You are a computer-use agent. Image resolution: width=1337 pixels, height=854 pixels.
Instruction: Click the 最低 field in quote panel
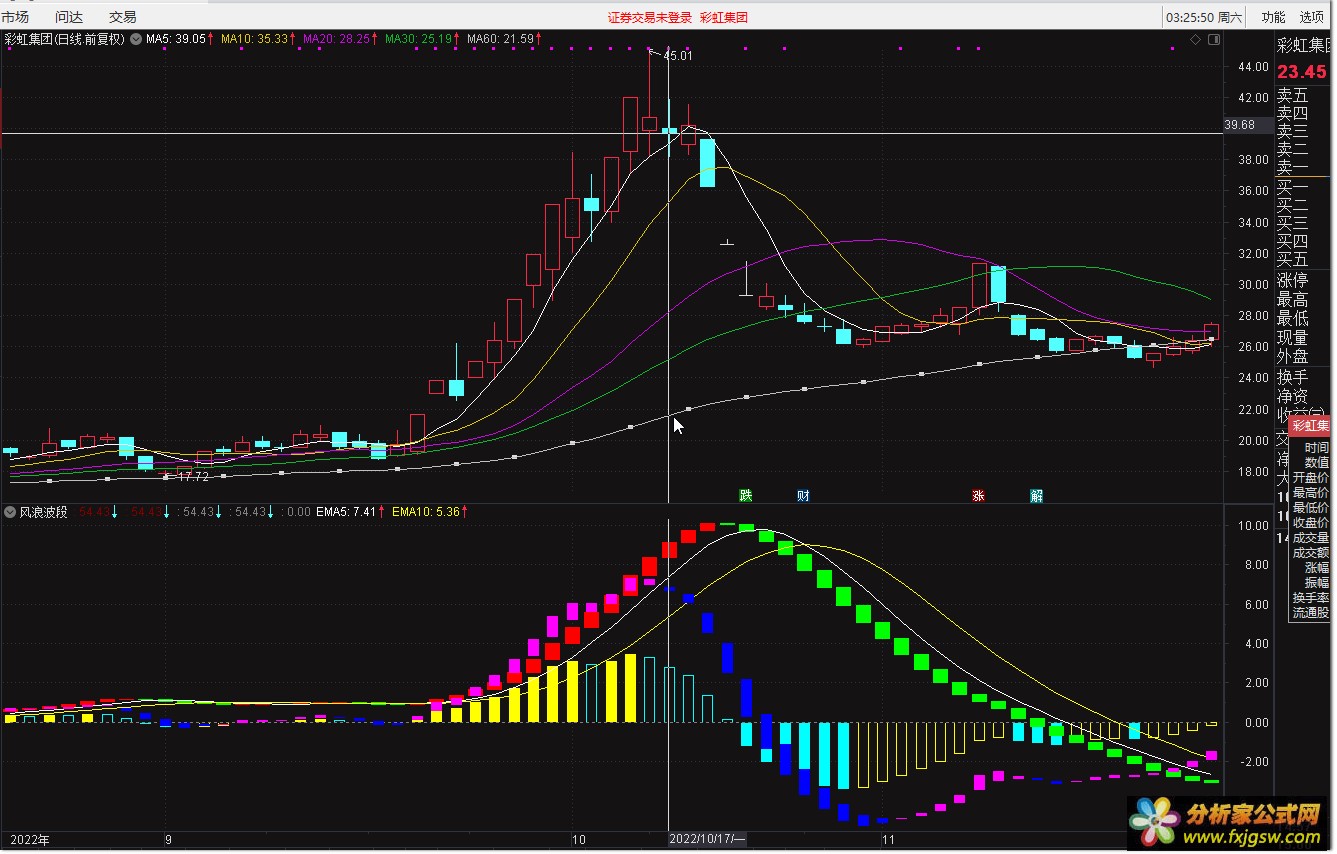click(x=1292, y=319)
